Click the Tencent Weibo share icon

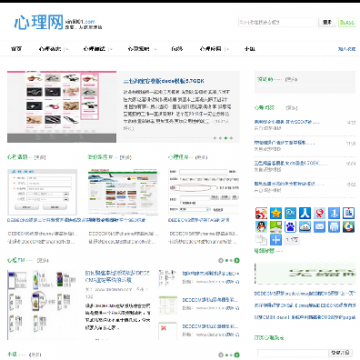[x=290, y=213]
